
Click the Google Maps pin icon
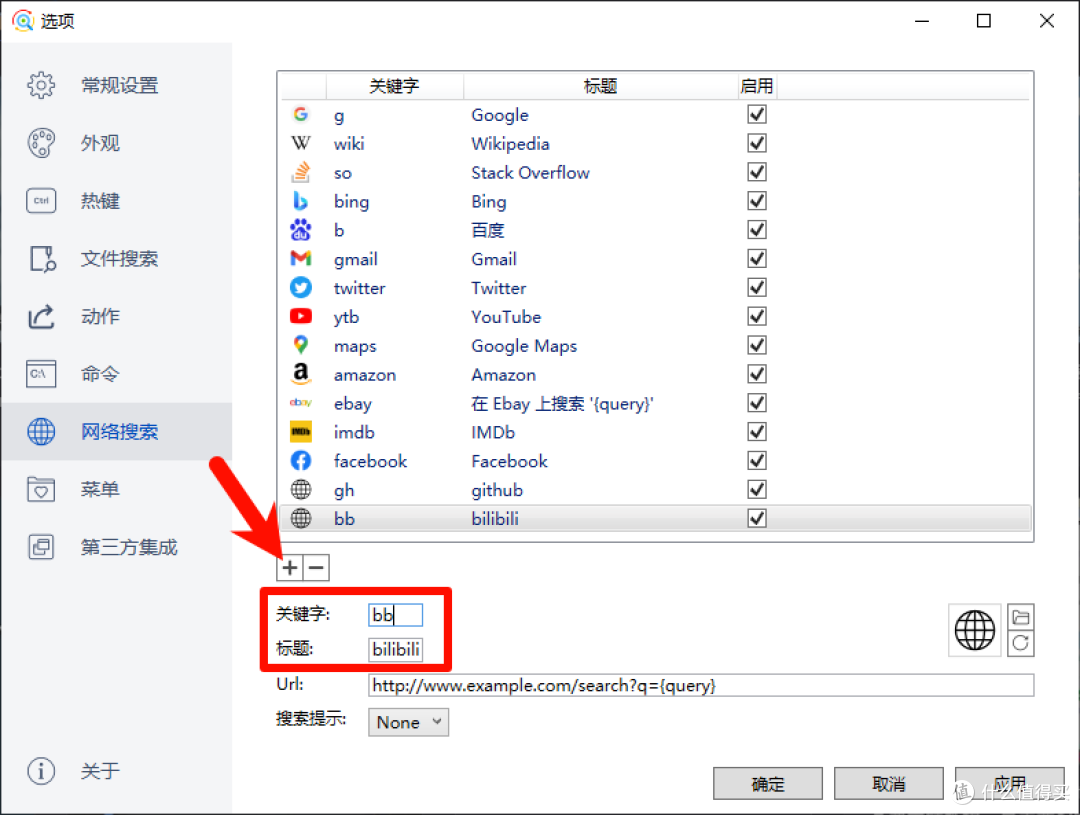point(301,345)
